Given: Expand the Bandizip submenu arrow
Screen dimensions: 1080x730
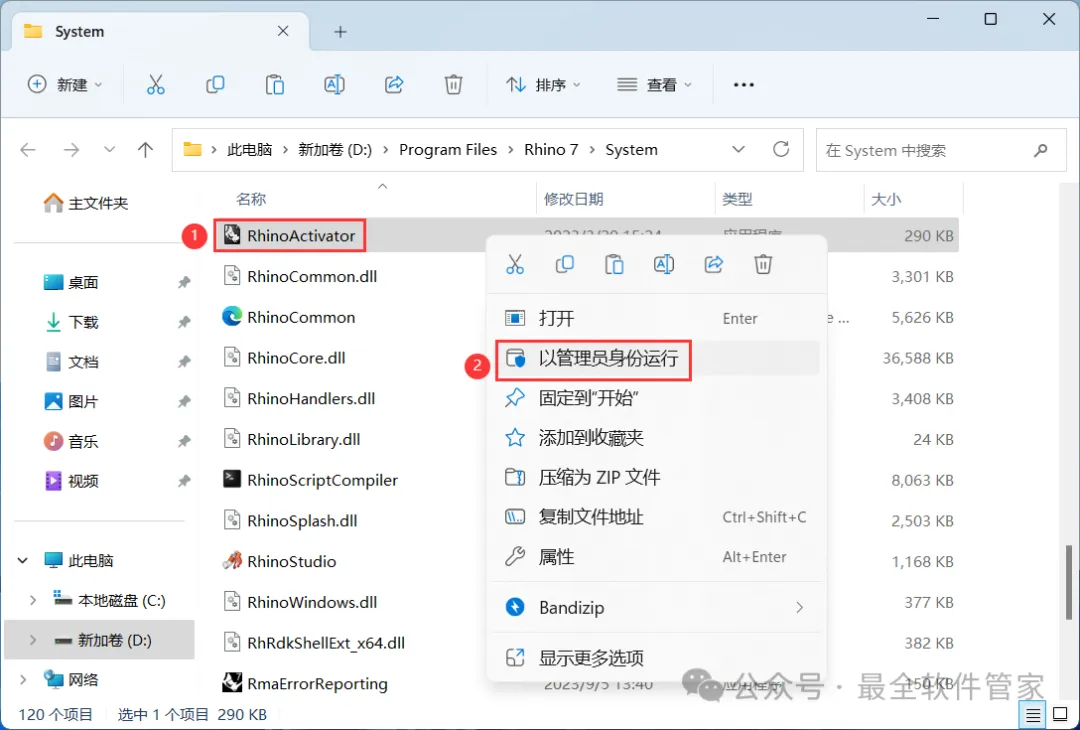Looking at the screenshot, I should tap(800, 607).
